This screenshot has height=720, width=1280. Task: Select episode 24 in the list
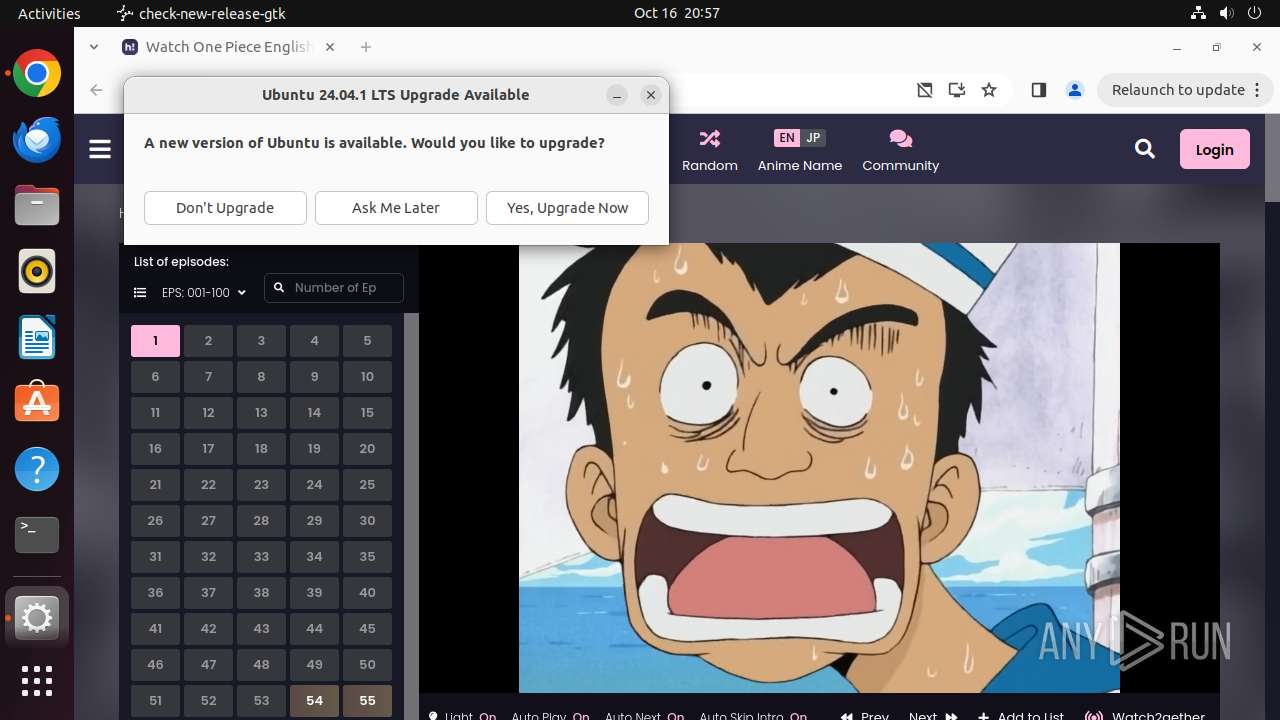(314, 485)
